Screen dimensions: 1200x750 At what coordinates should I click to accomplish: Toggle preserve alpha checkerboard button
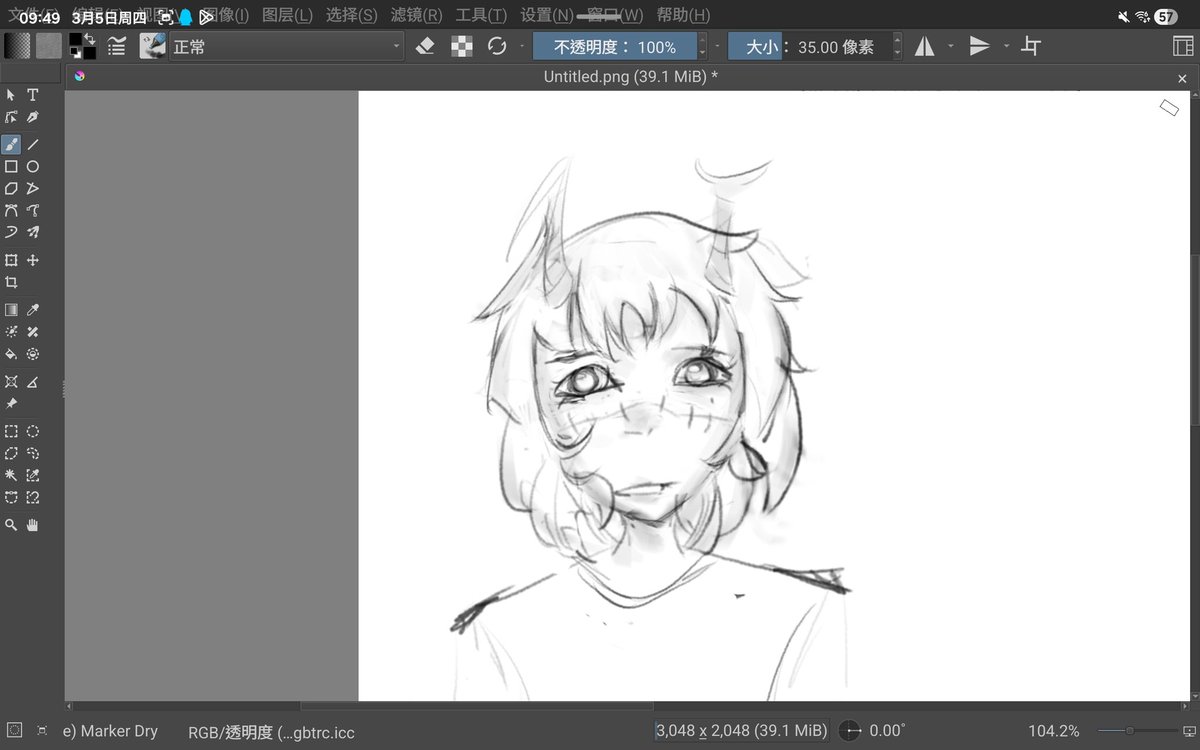pos(461,46)
